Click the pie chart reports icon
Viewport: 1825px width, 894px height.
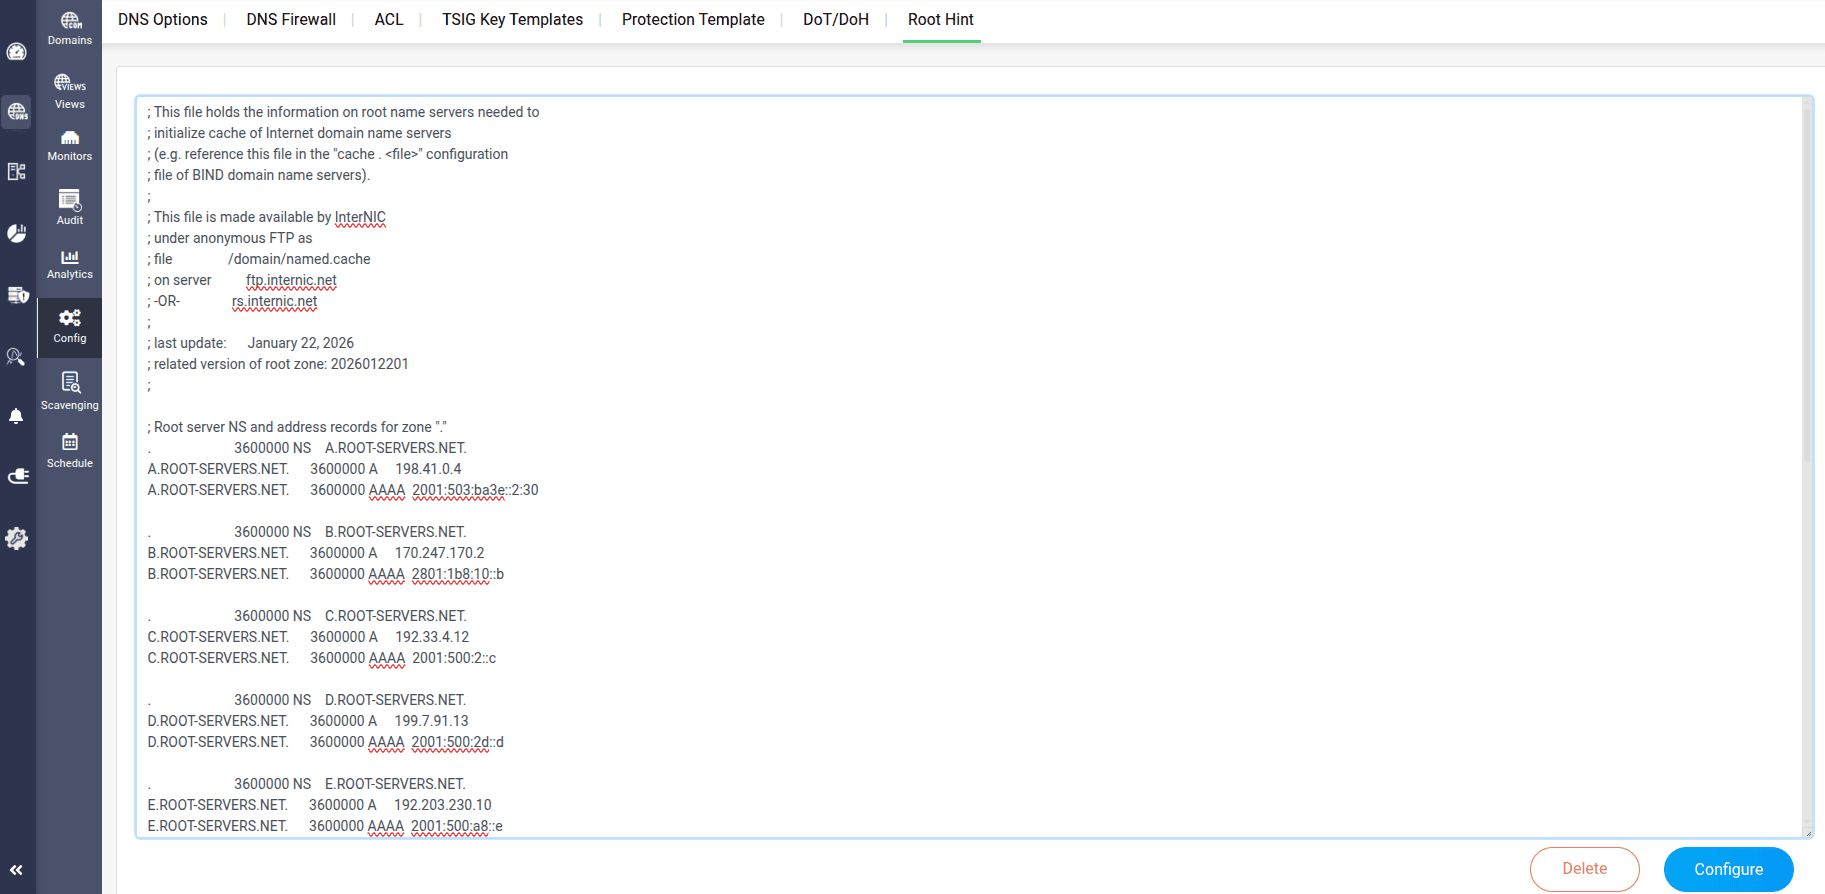coord(17,233)
